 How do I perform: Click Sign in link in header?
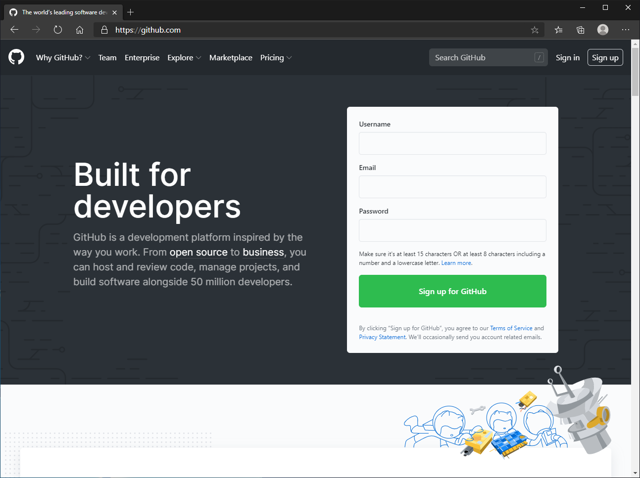(x=567, y=58)
